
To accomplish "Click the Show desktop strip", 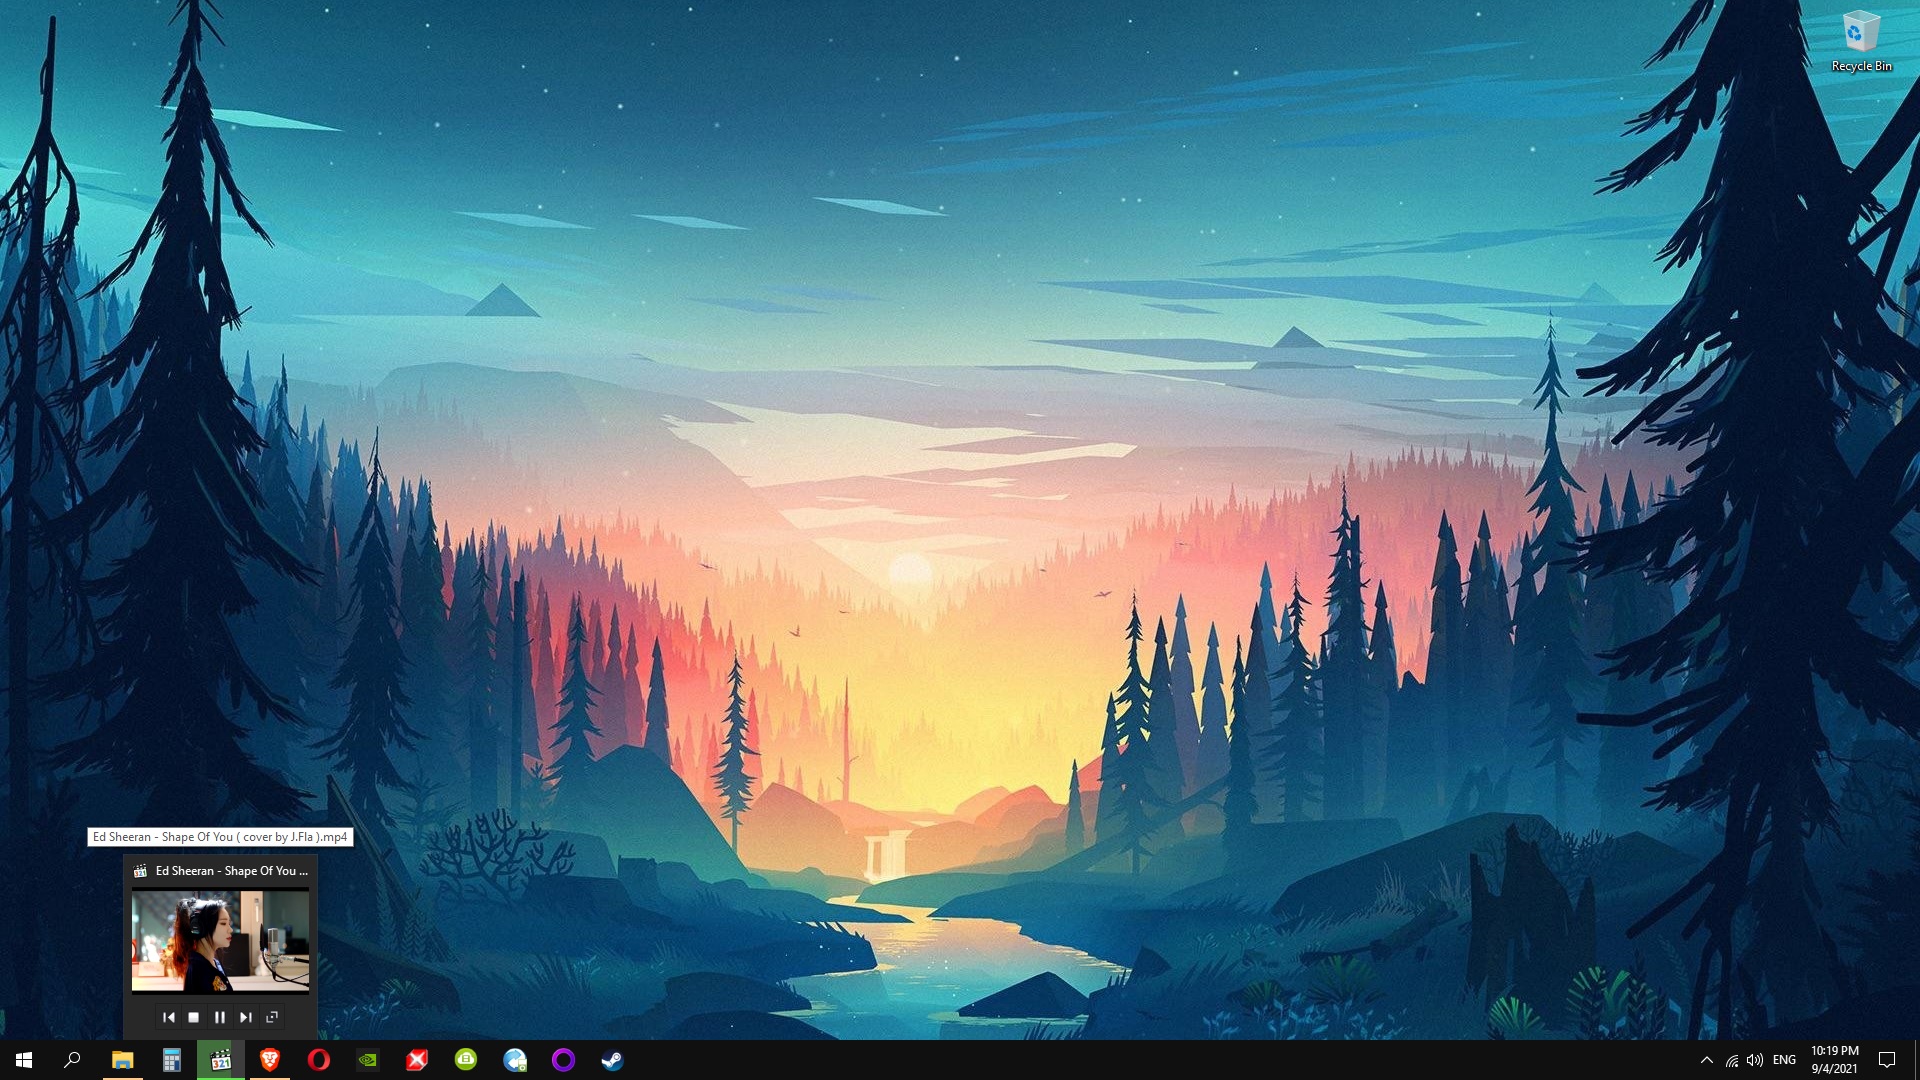I will 1916,1060.
